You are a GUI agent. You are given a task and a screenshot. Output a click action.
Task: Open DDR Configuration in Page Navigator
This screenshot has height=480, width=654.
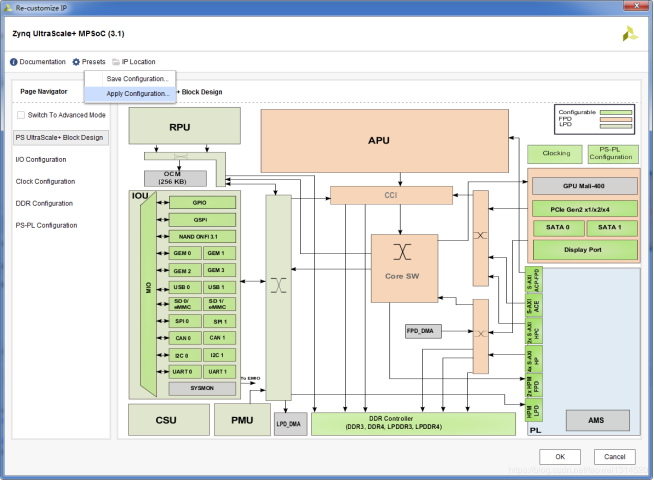click(x=44, y=204)
